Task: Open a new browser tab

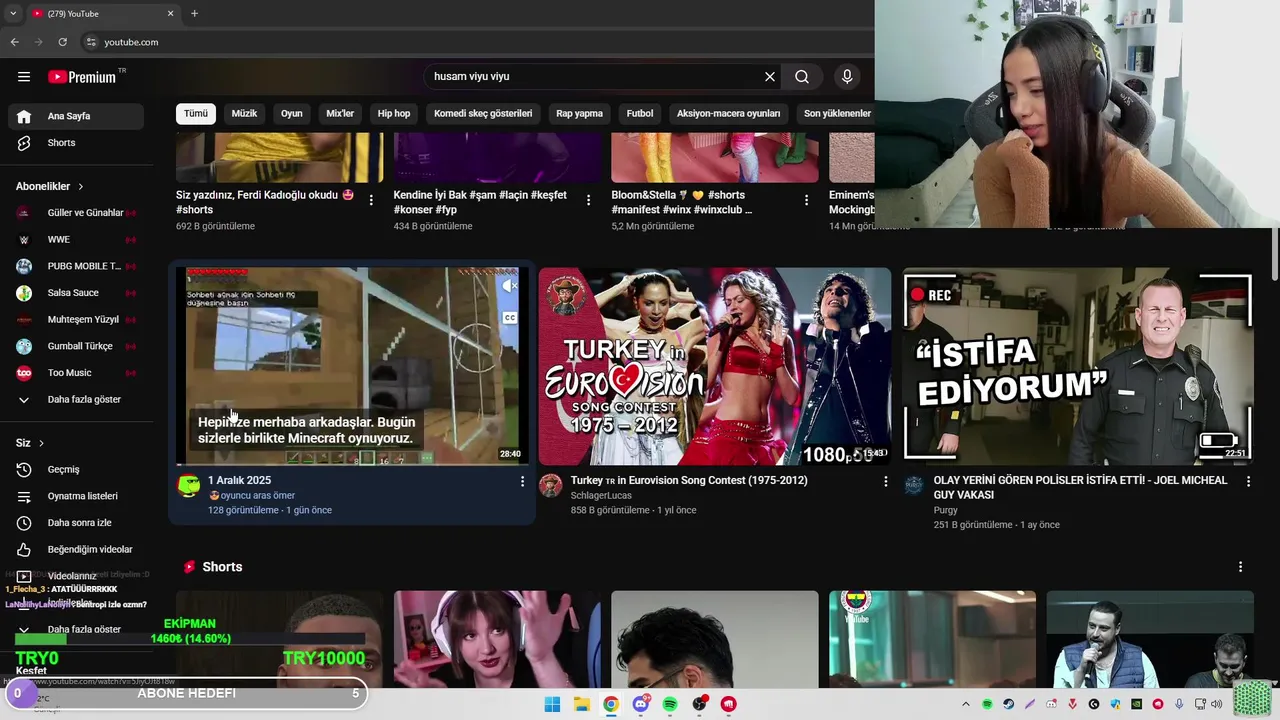Action: [194, 14]
